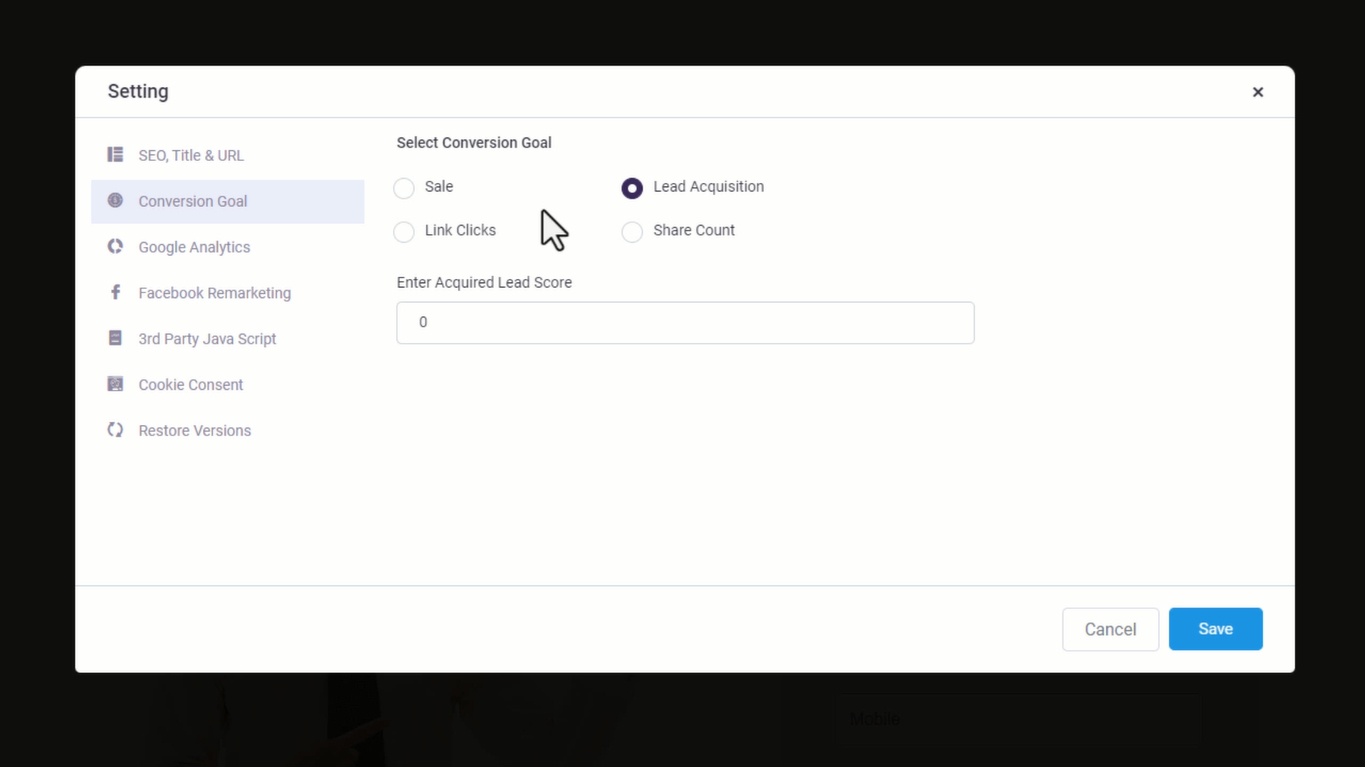
Task: Click the Save button
Action: (x=1215, y=629)
